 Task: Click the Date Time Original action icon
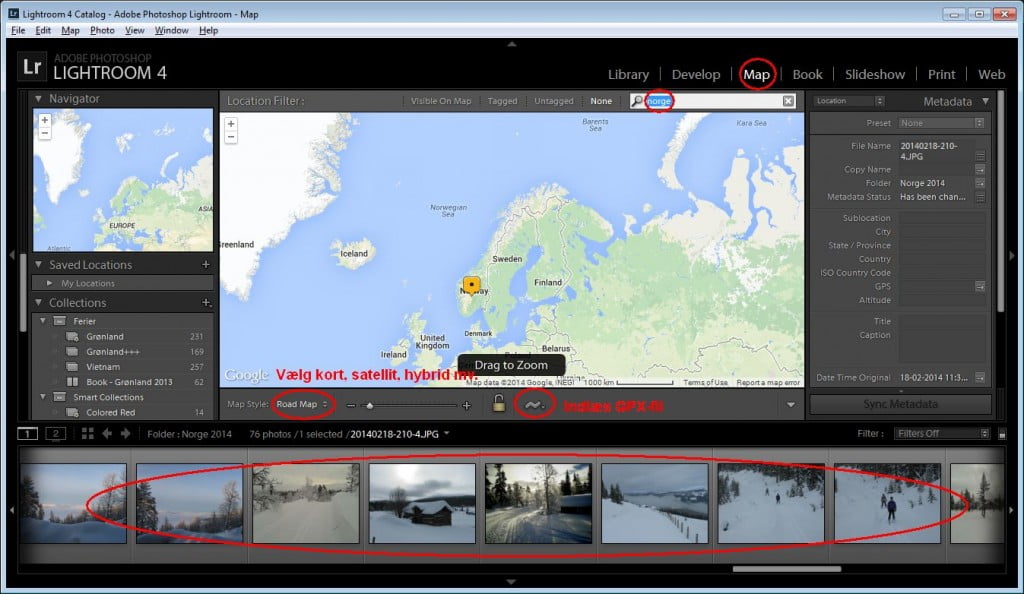click(x=980, y=377)
